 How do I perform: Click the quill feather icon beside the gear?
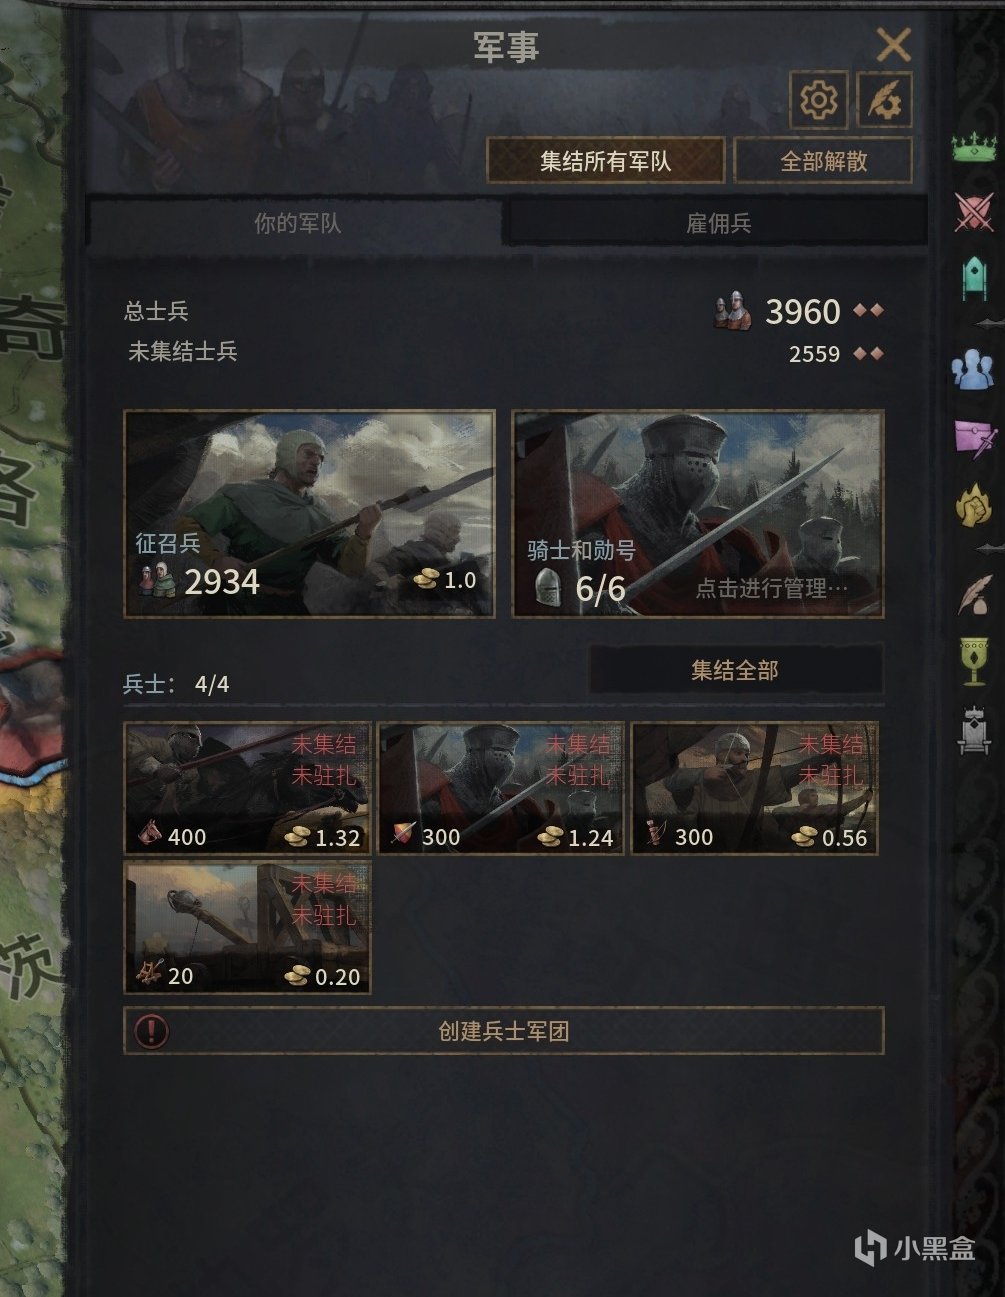point(885,99)
